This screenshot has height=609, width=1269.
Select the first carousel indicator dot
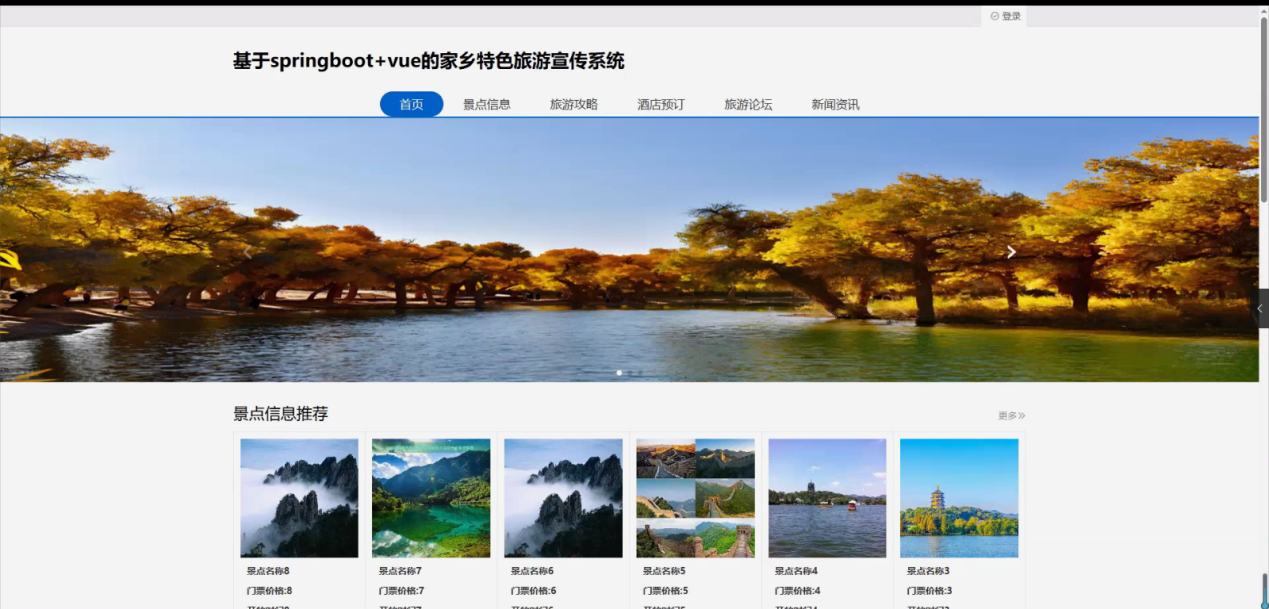click(619, 372)
